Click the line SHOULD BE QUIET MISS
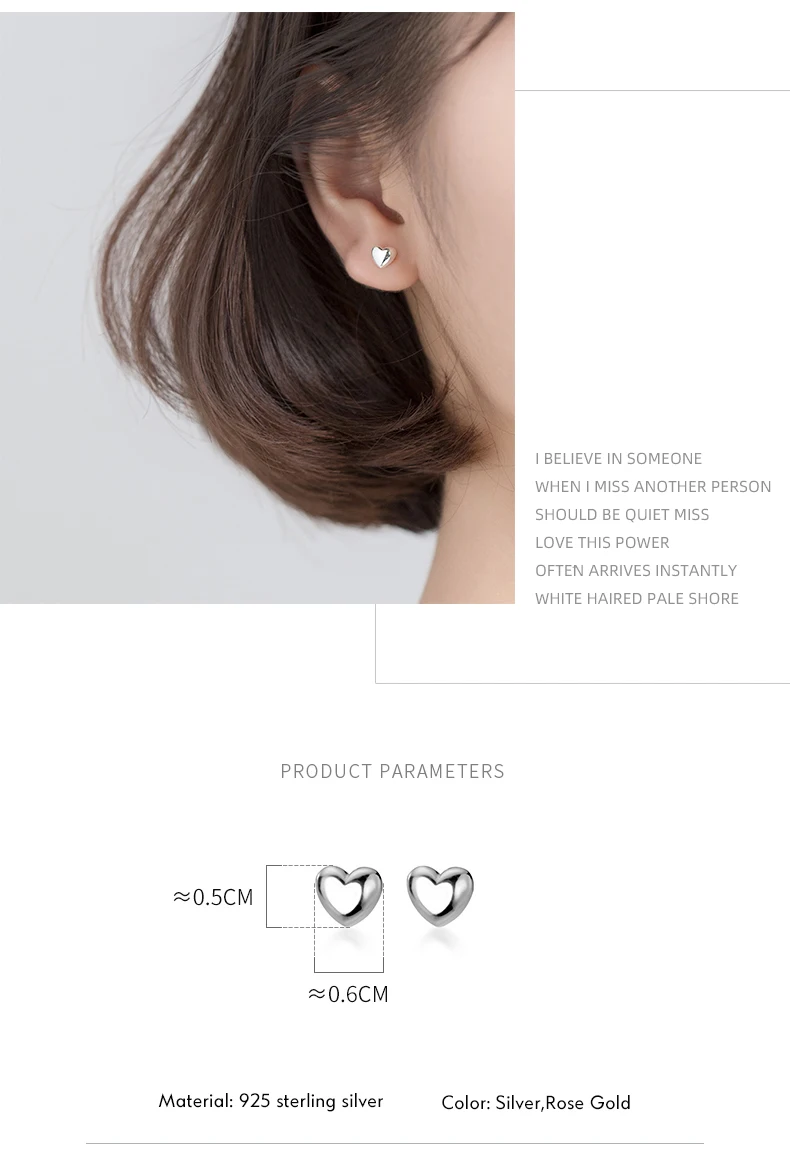 click(622, 514)
